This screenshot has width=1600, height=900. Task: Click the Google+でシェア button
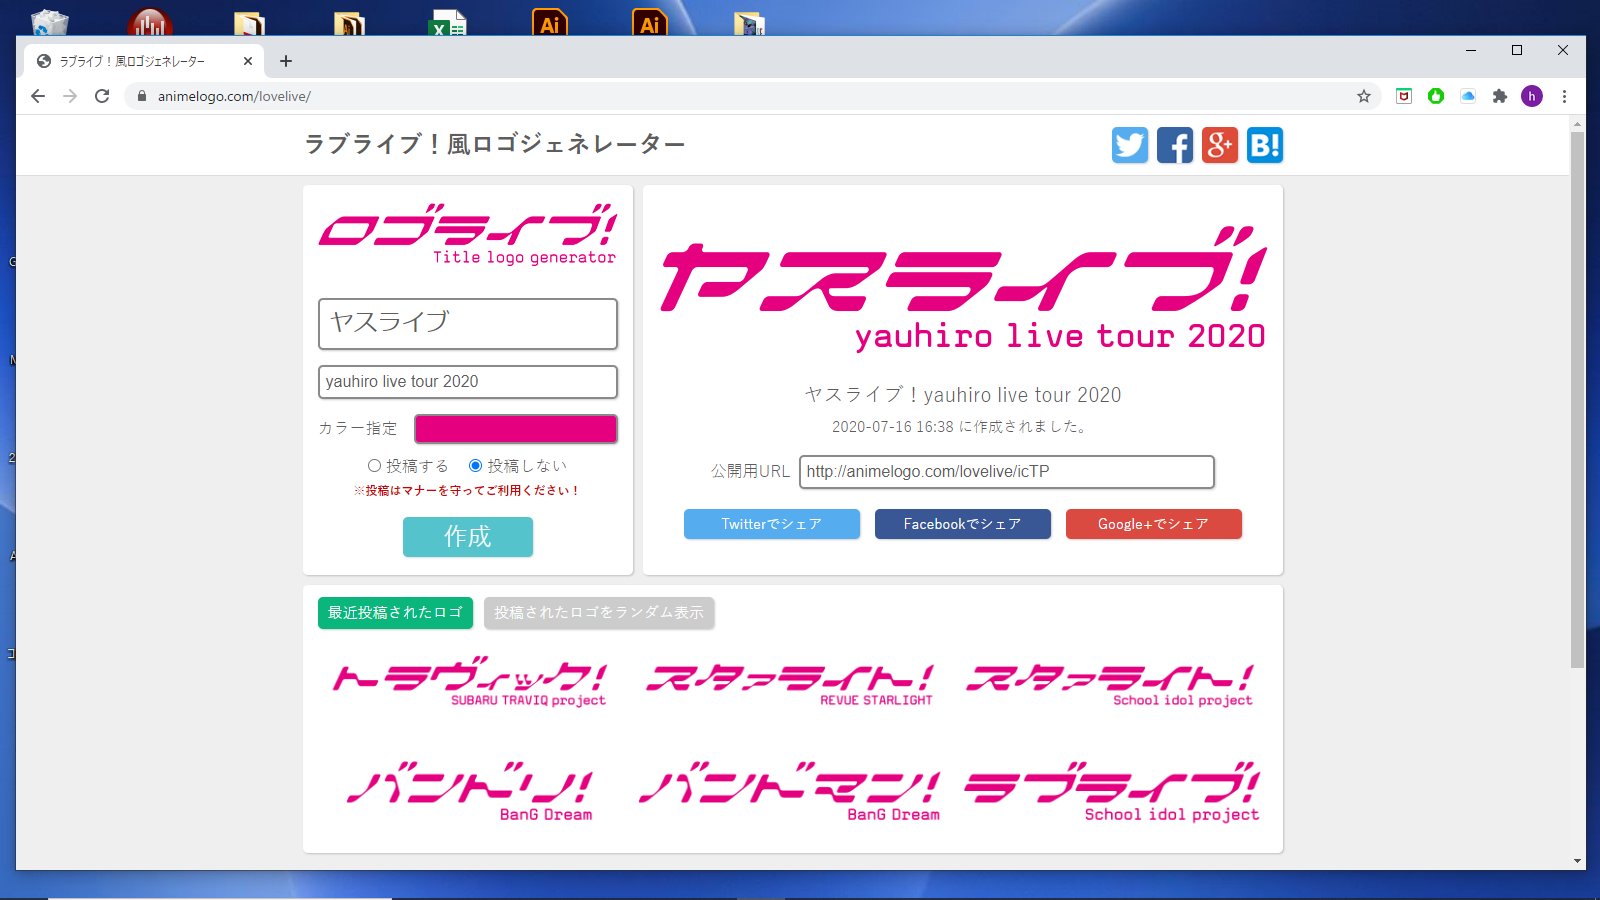pos(1154,524)
